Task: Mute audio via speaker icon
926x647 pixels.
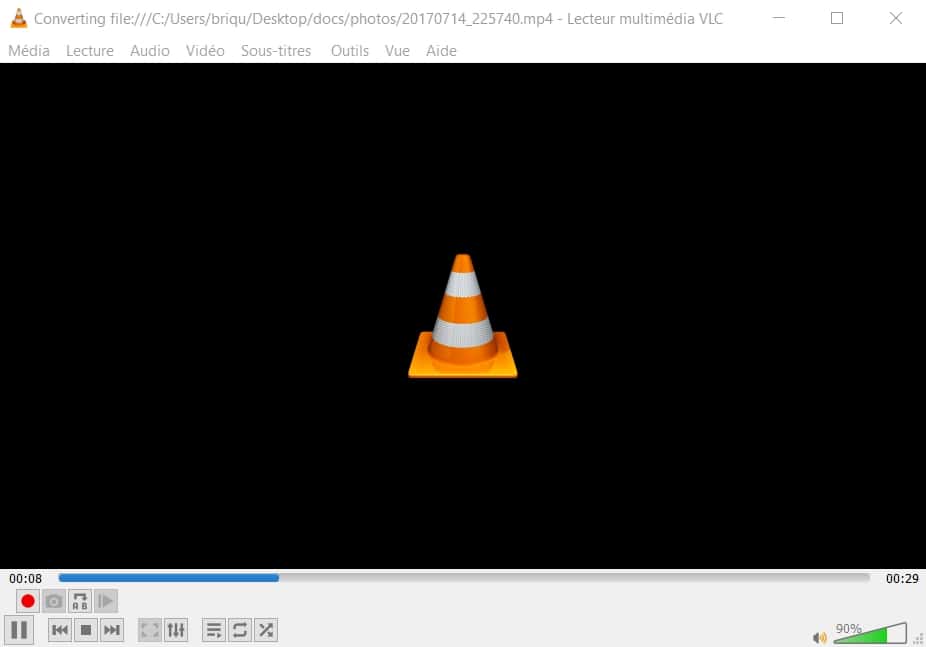Action: pos(819,638)
